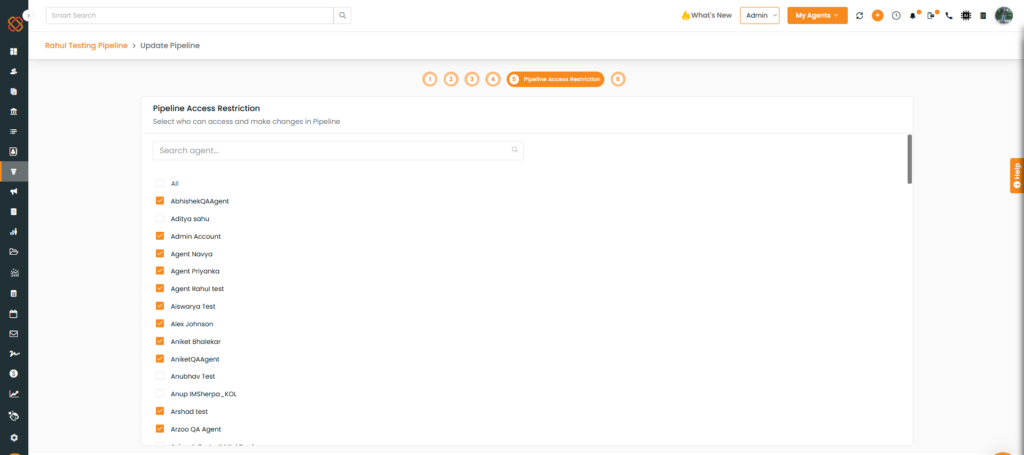The height and width of the screenshot is (455, 1024).
Task: Open the calendar icon in sidebar
Action: click(14, 313)
